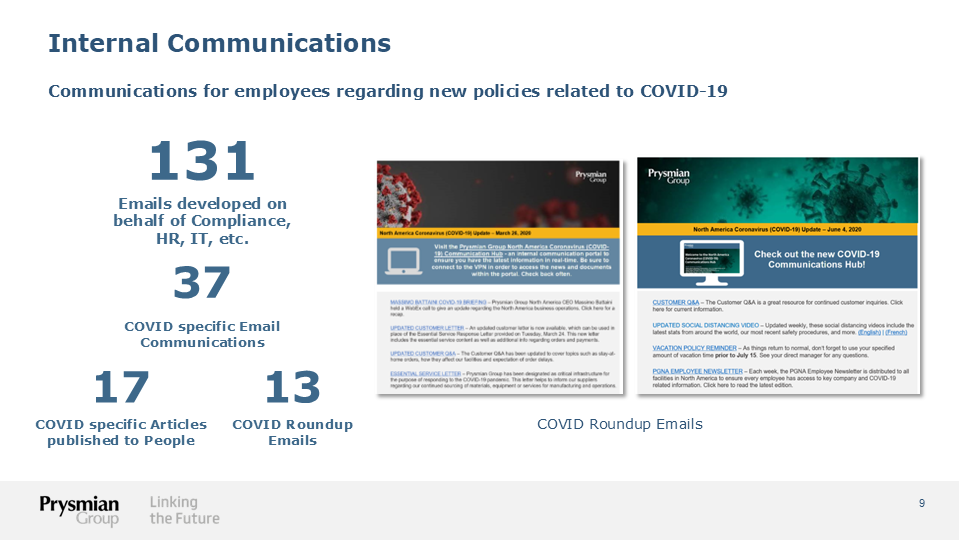Select 'COVID Roundup Emails' label under 13
Screen dimensions: 960x540
(293, 432)
